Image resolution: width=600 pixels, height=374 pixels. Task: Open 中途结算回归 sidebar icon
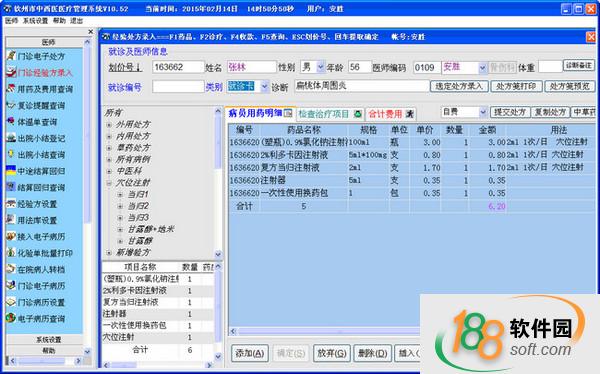(x=11, y=171)
